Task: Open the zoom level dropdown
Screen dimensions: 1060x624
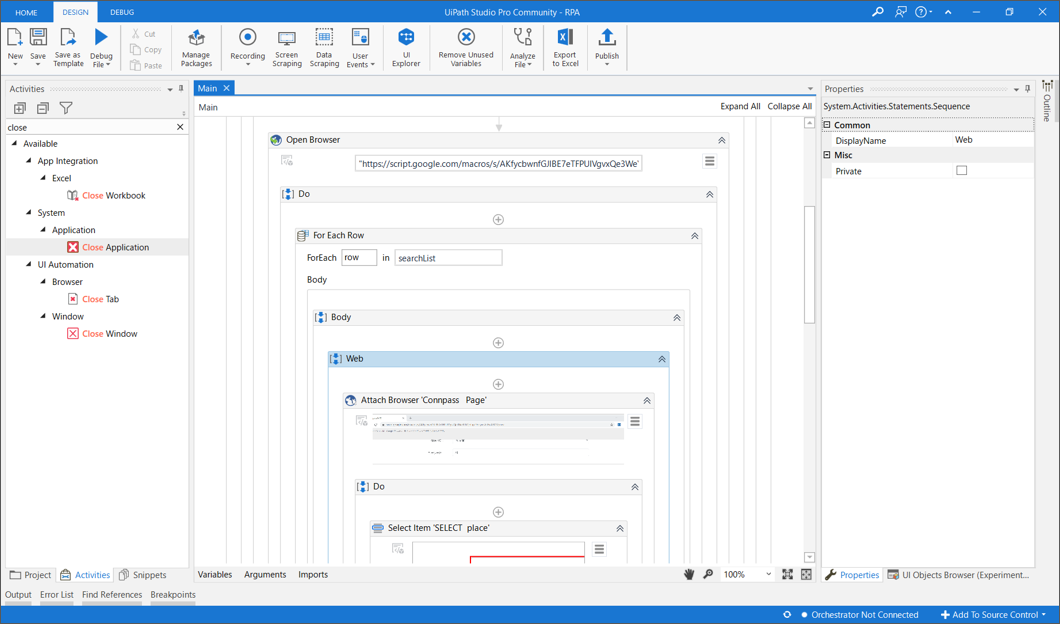Action: coord(768,575)
